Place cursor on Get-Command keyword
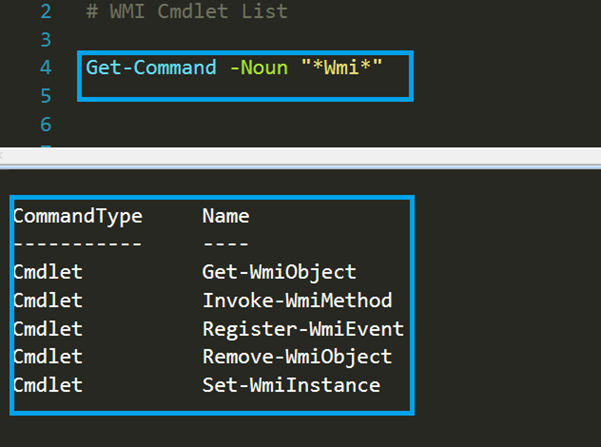The height and width of the screenshot is (447, 601). (x=151, y=68)
